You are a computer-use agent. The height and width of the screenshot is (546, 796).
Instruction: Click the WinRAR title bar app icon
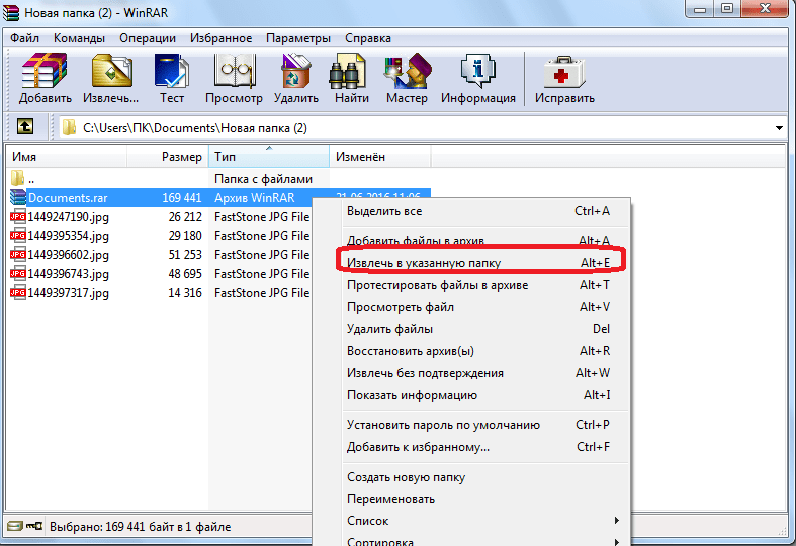point(11,12)
